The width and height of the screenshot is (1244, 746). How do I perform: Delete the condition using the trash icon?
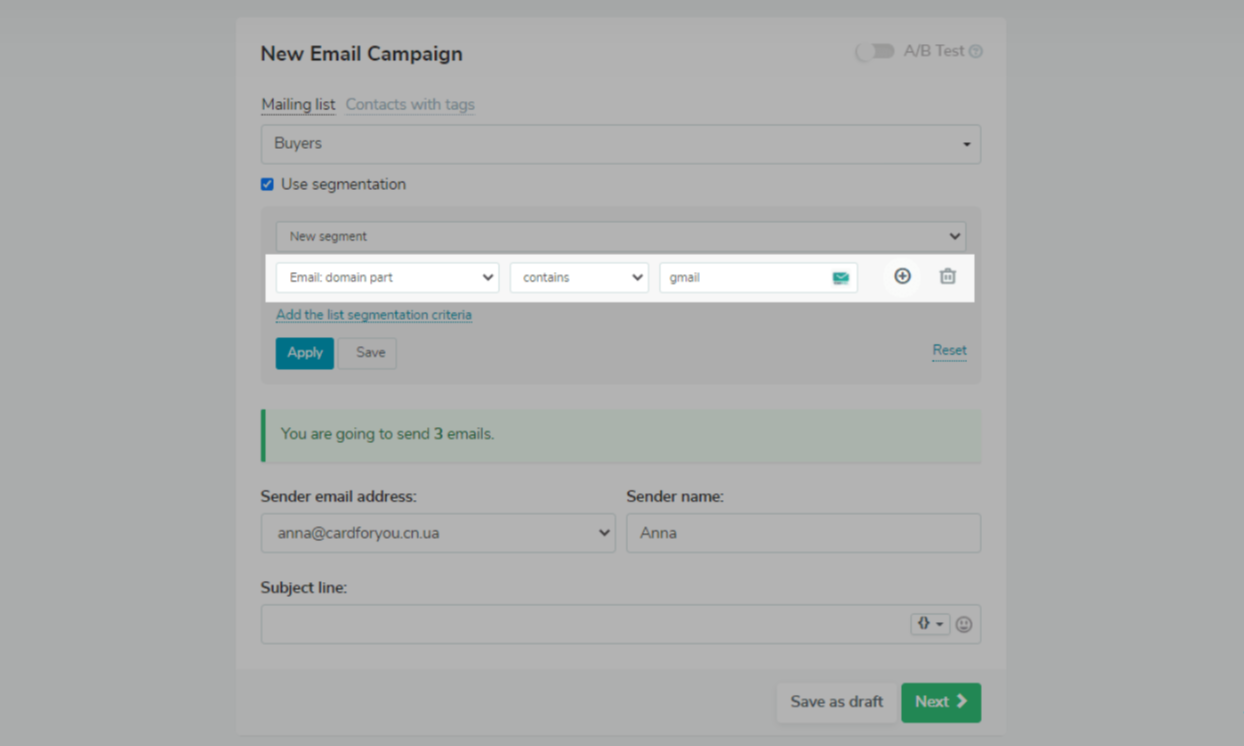[947, 276]
